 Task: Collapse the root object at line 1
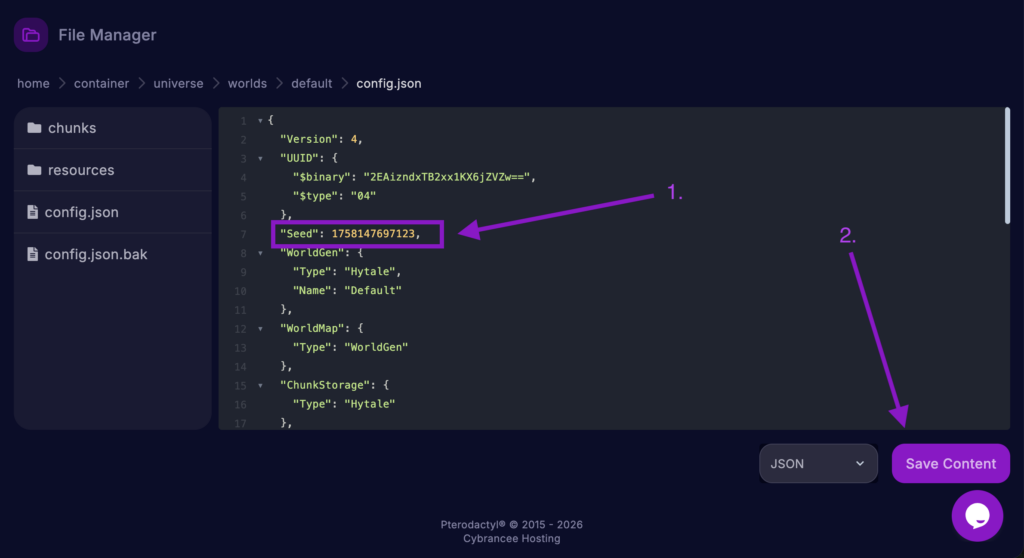260,121
